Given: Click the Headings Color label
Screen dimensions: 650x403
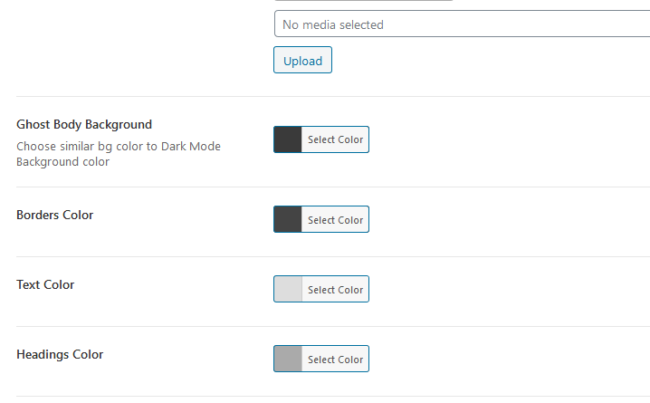Looking at the screenshot, I should (60, 355).
